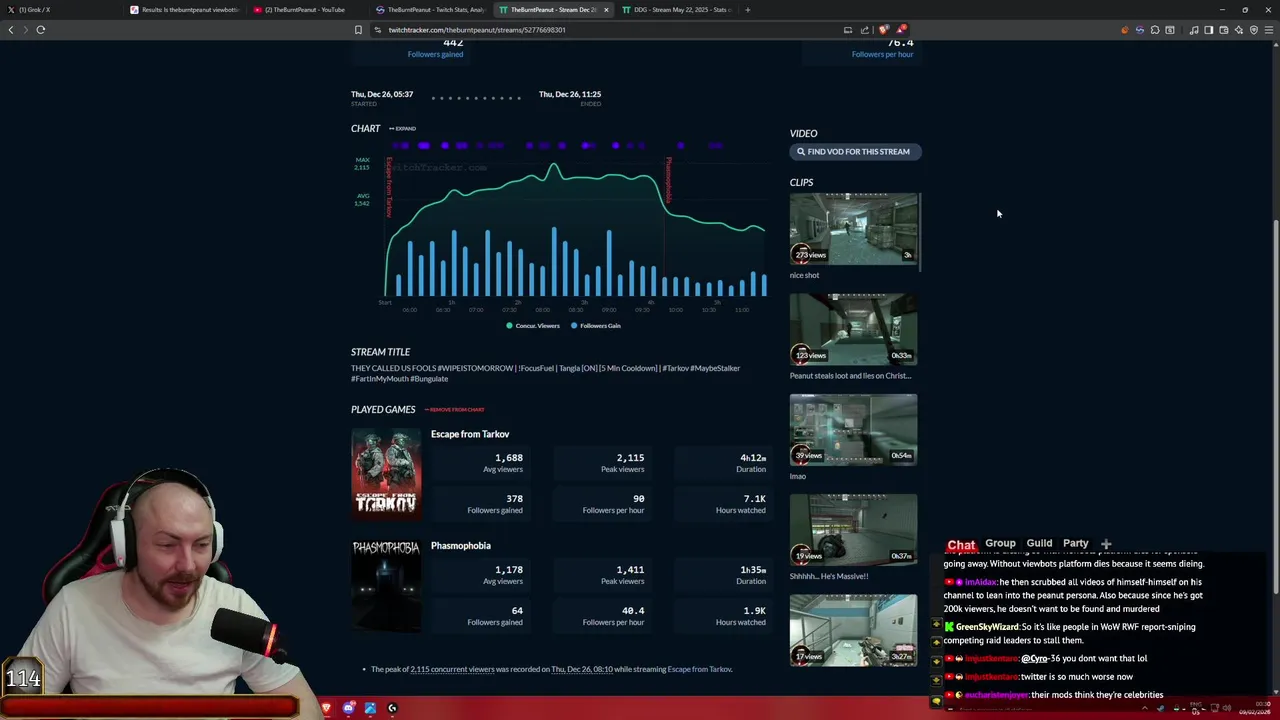The width and height of the screenshot is (1280, 720).
Task: Switch to TheBurntPeanut Twitch Stats tab
Action: click(x=431, y=10)
